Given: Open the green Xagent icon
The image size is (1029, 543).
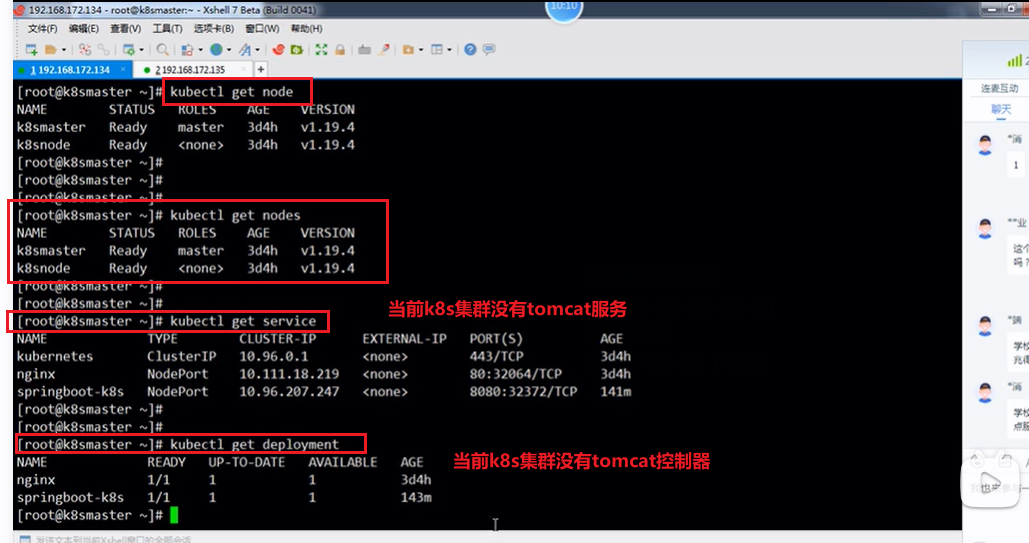Looking at the screenshot, I should click(x=297, y=49).
